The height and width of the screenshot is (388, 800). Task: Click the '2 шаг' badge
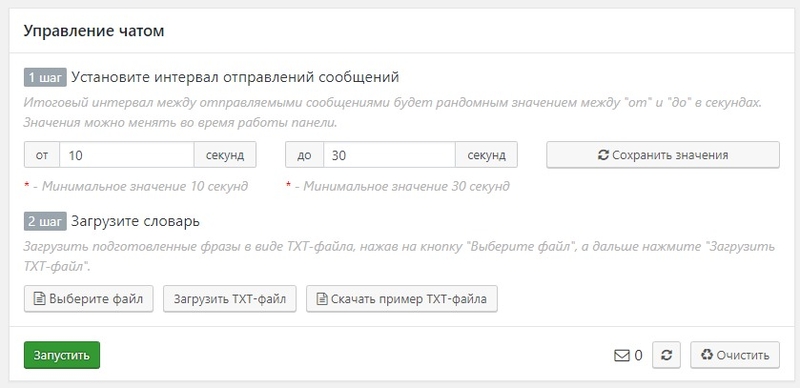(x=45, y=222)
